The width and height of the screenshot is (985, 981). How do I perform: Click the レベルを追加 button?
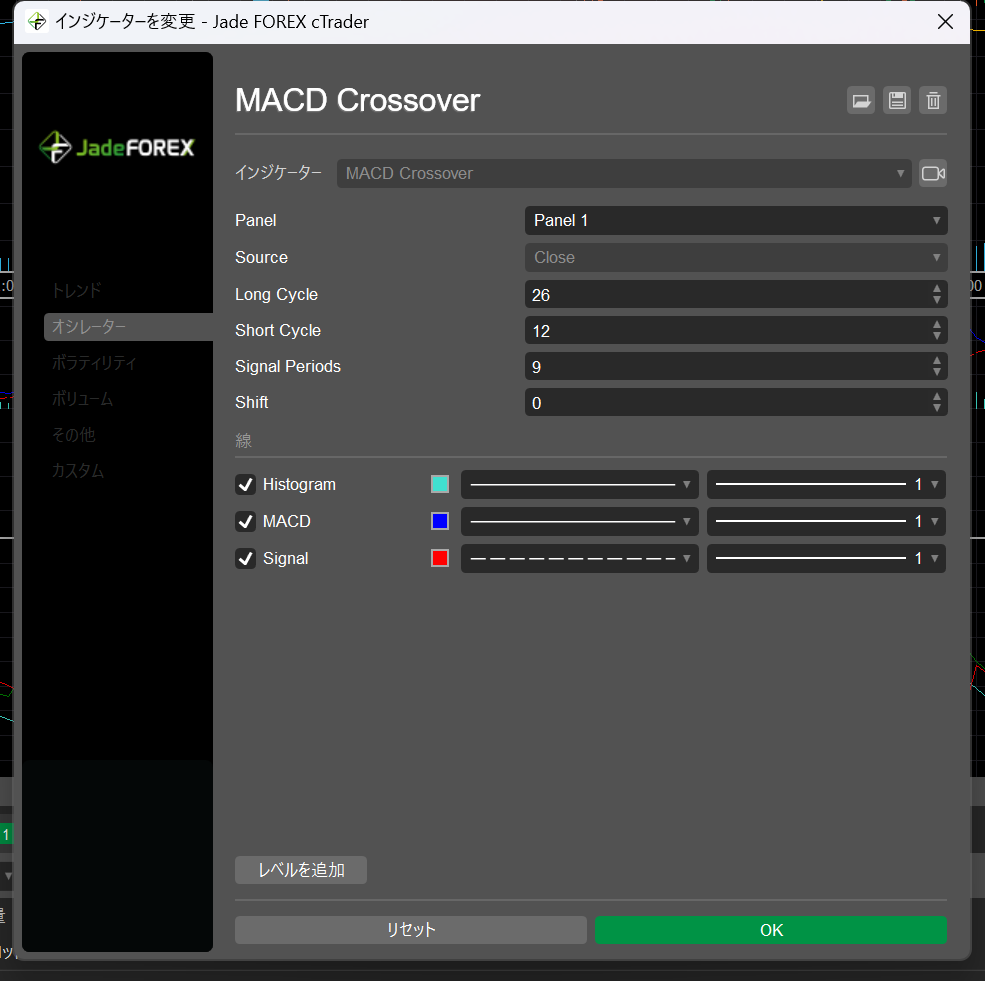click(x=301, y=870)
